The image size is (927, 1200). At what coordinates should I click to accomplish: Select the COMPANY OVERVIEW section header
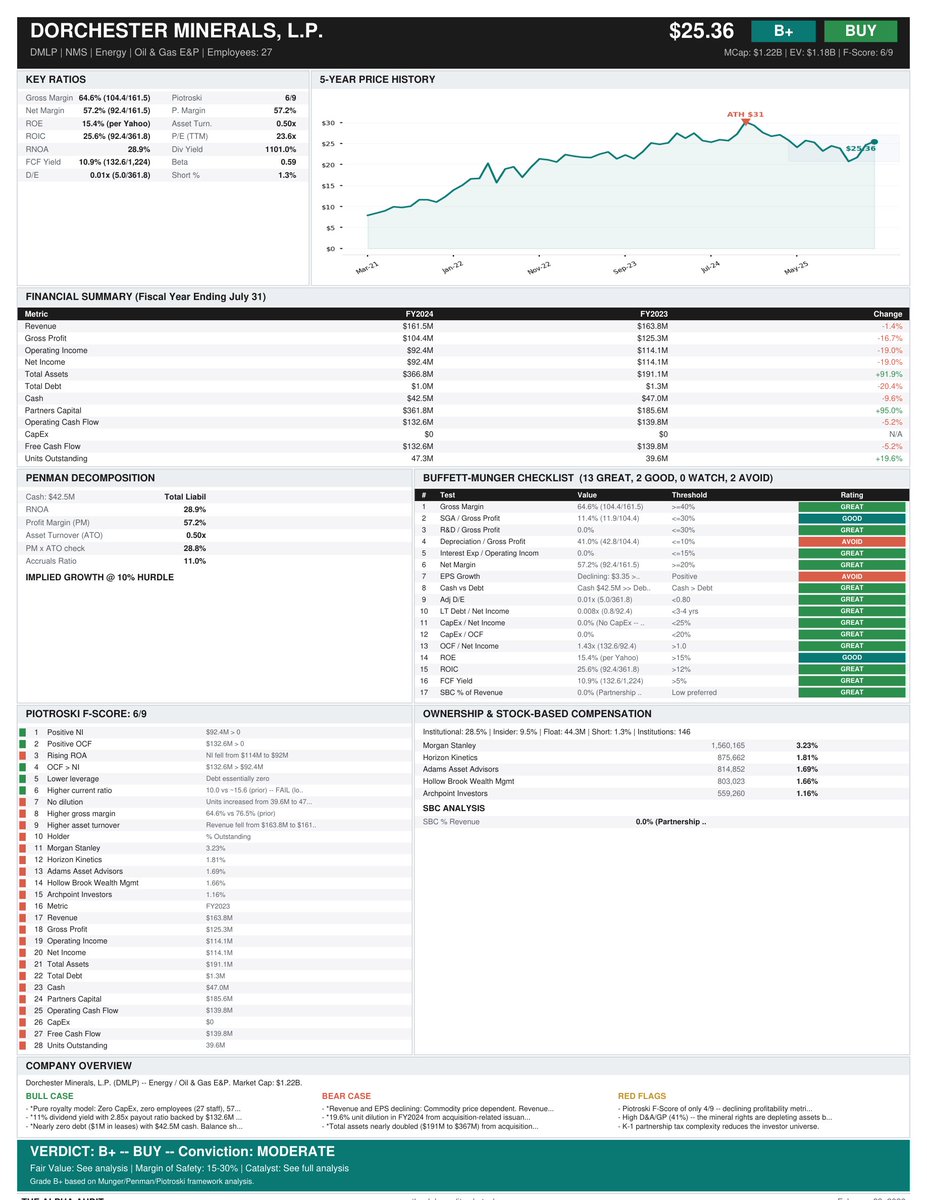[78, 1066]
